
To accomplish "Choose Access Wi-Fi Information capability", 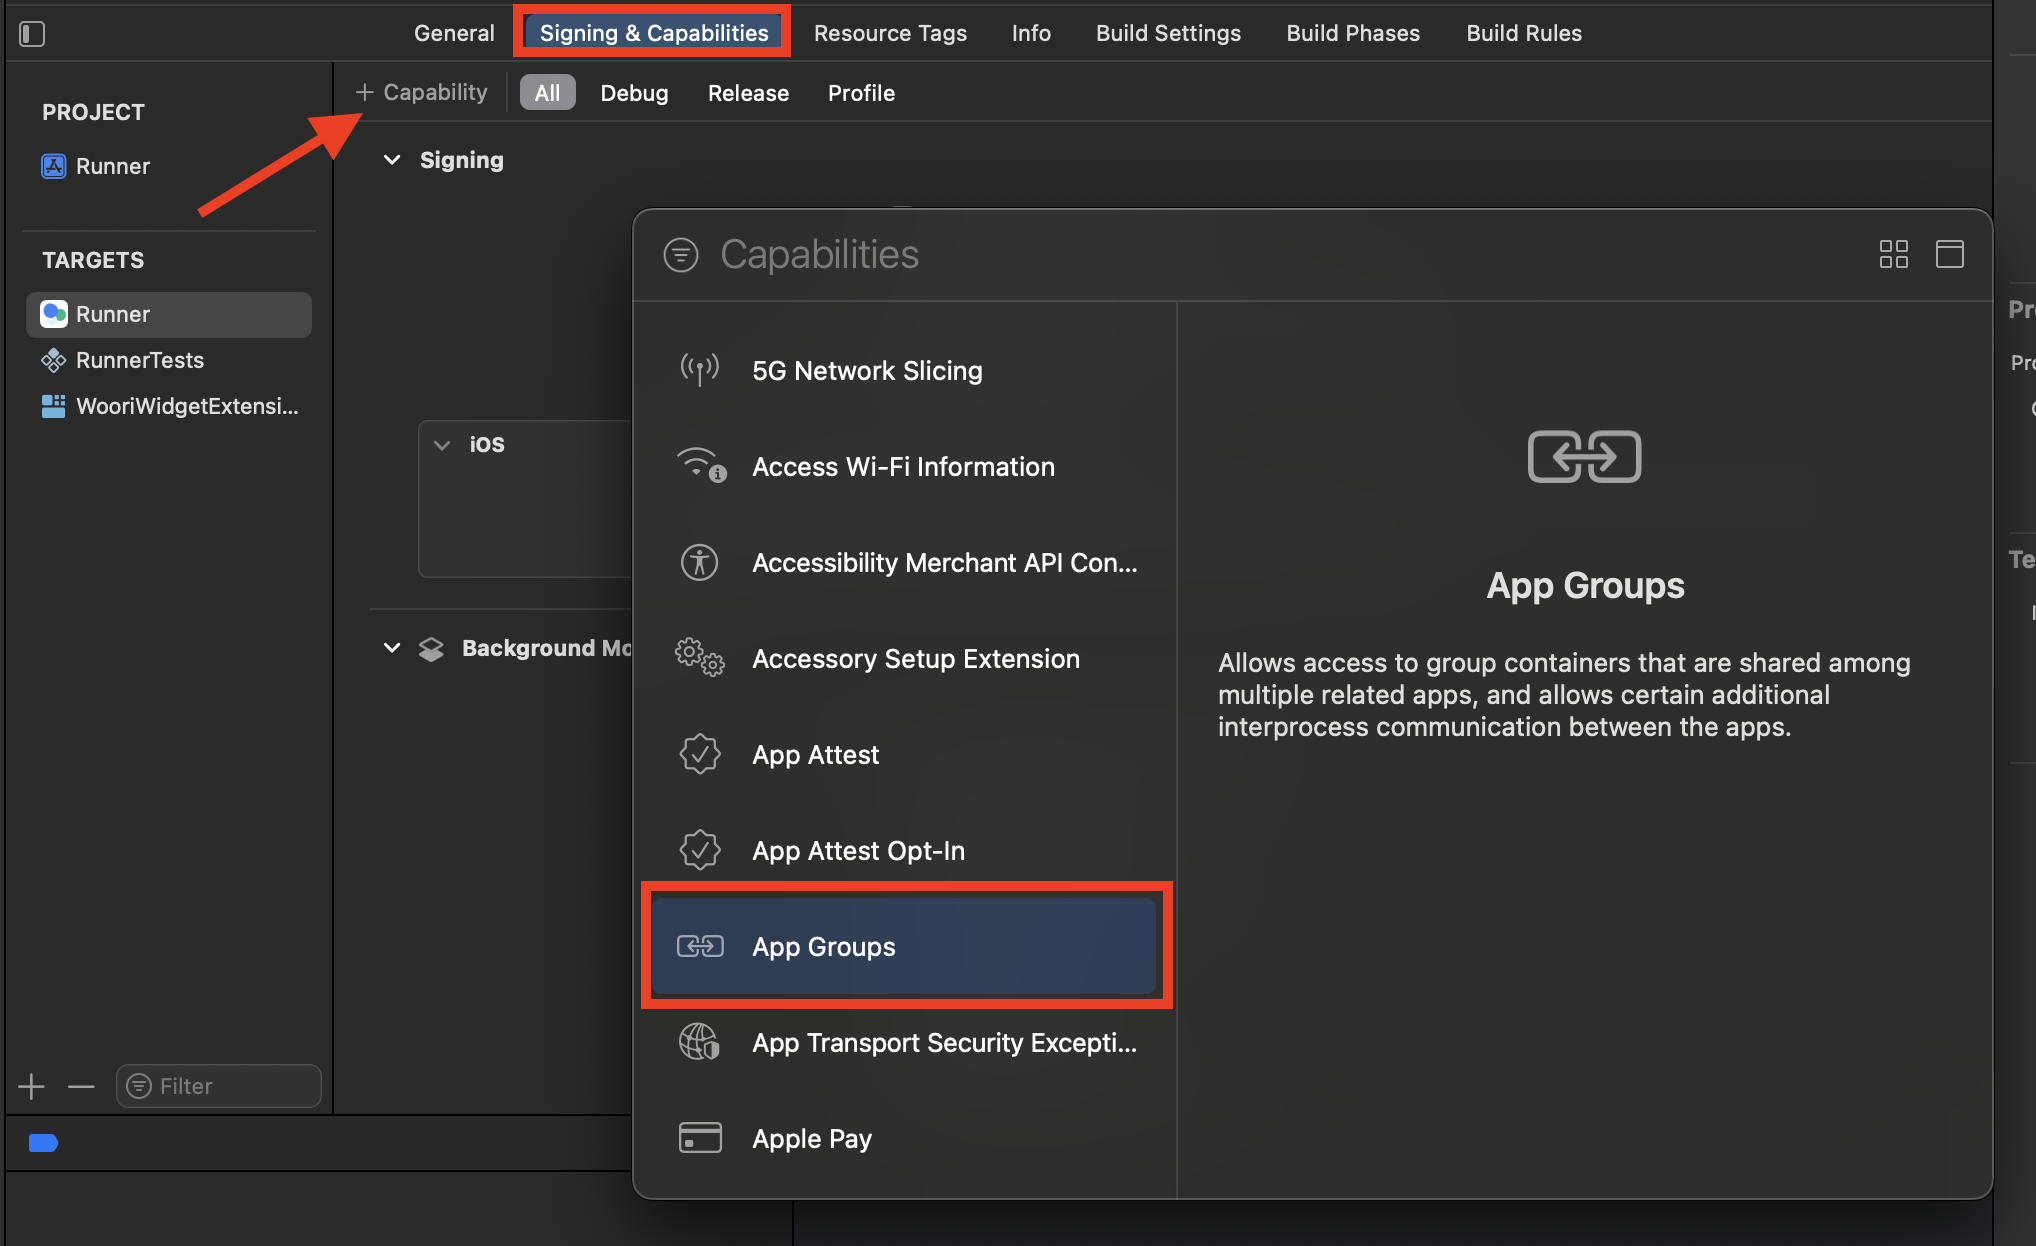I will pyautogui.click(x=902, y=467).
